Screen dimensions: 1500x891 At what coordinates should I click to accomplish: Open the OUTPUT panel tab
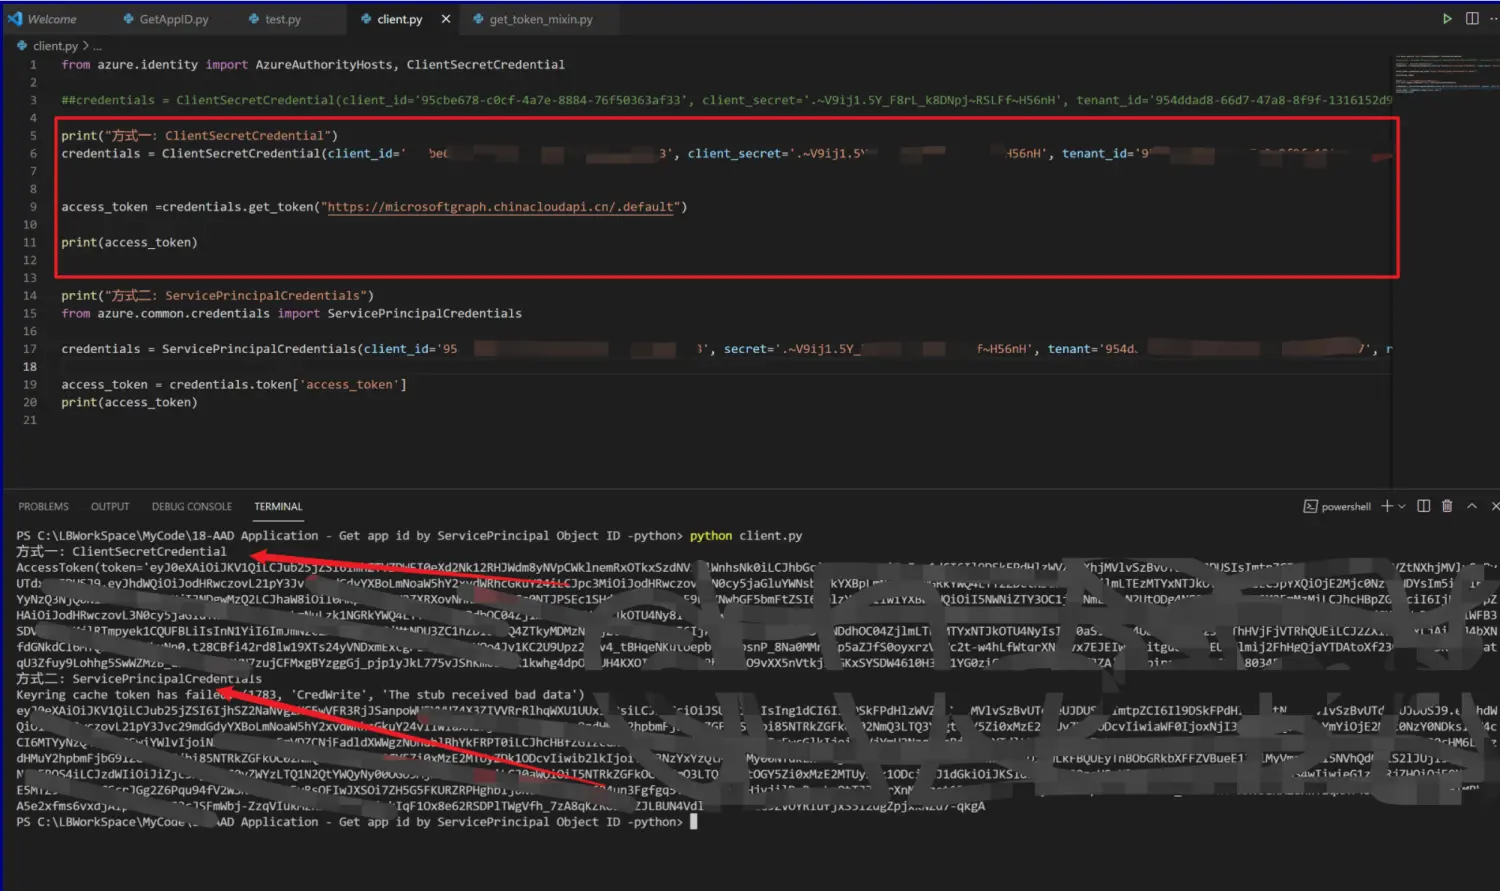click(x=110, y=507)
